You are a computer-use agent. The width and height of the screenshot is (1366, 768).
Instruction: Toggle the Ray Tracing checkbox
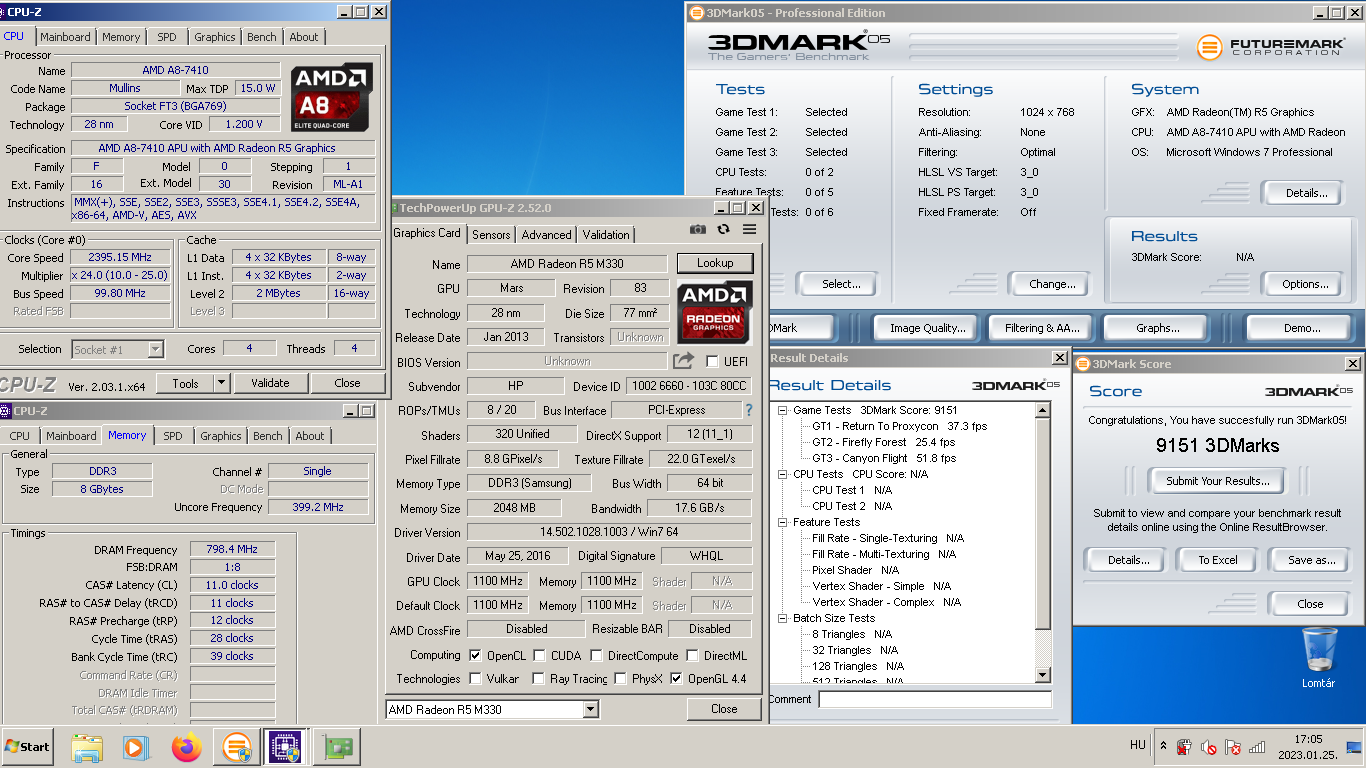539,679
